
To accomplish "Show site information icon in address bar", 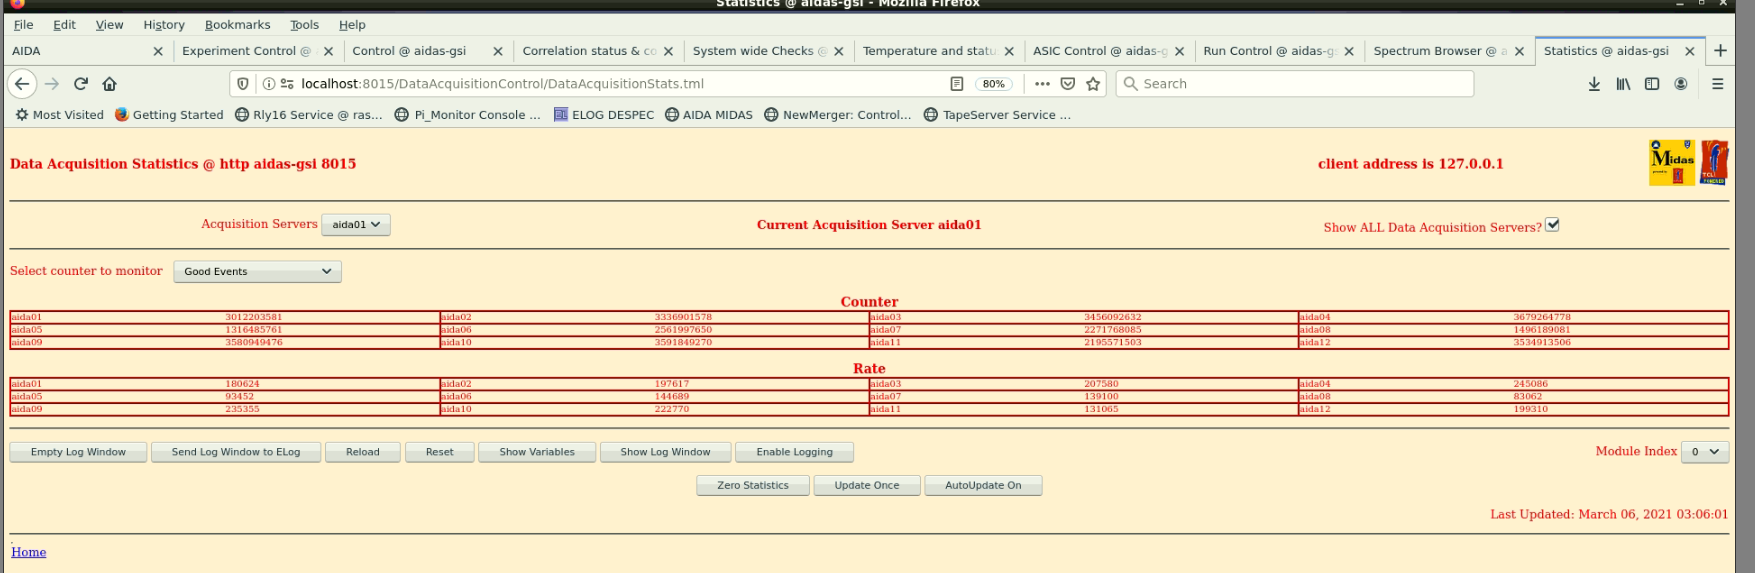I will pyautogui.click(x=268, y=84).
